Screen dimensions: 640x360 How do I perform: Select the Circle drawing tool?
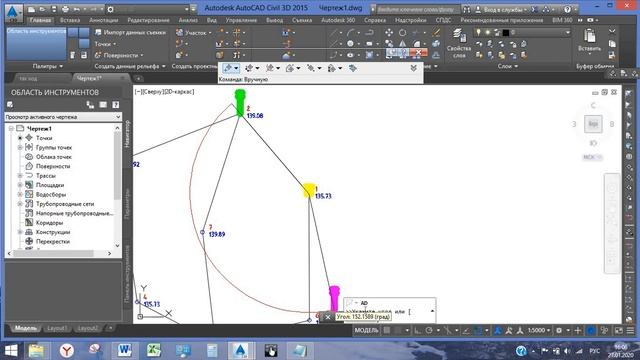351,43
